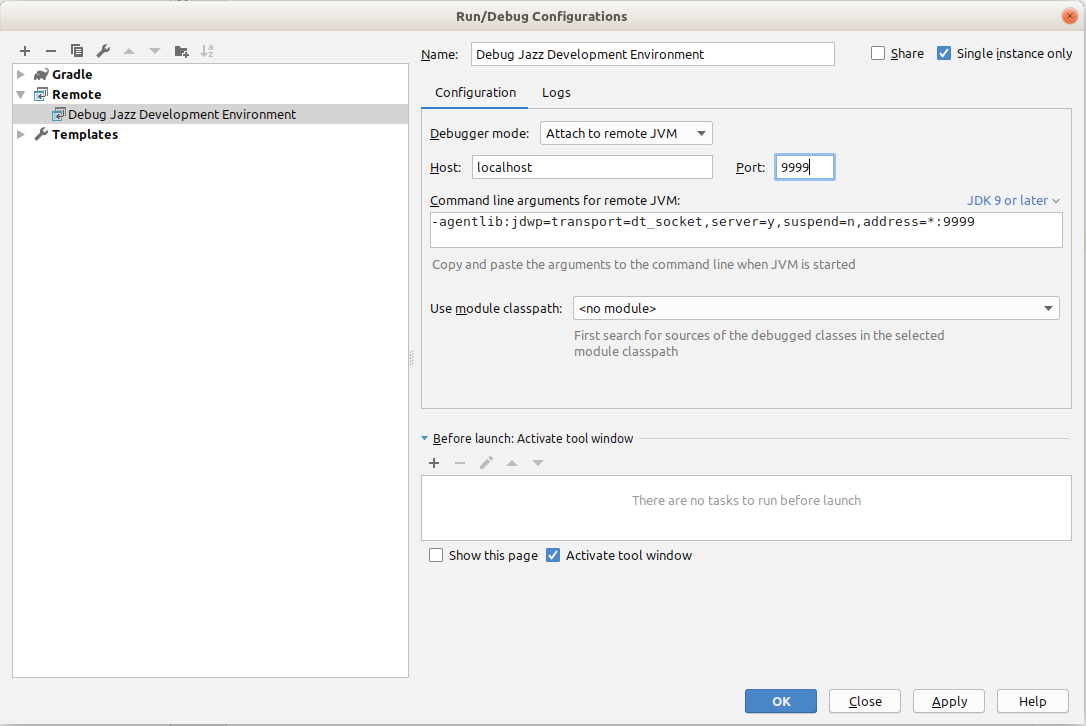Move before launch task up
The width and height of the screenshot is (1086, 726).
(x=512, y=463)
